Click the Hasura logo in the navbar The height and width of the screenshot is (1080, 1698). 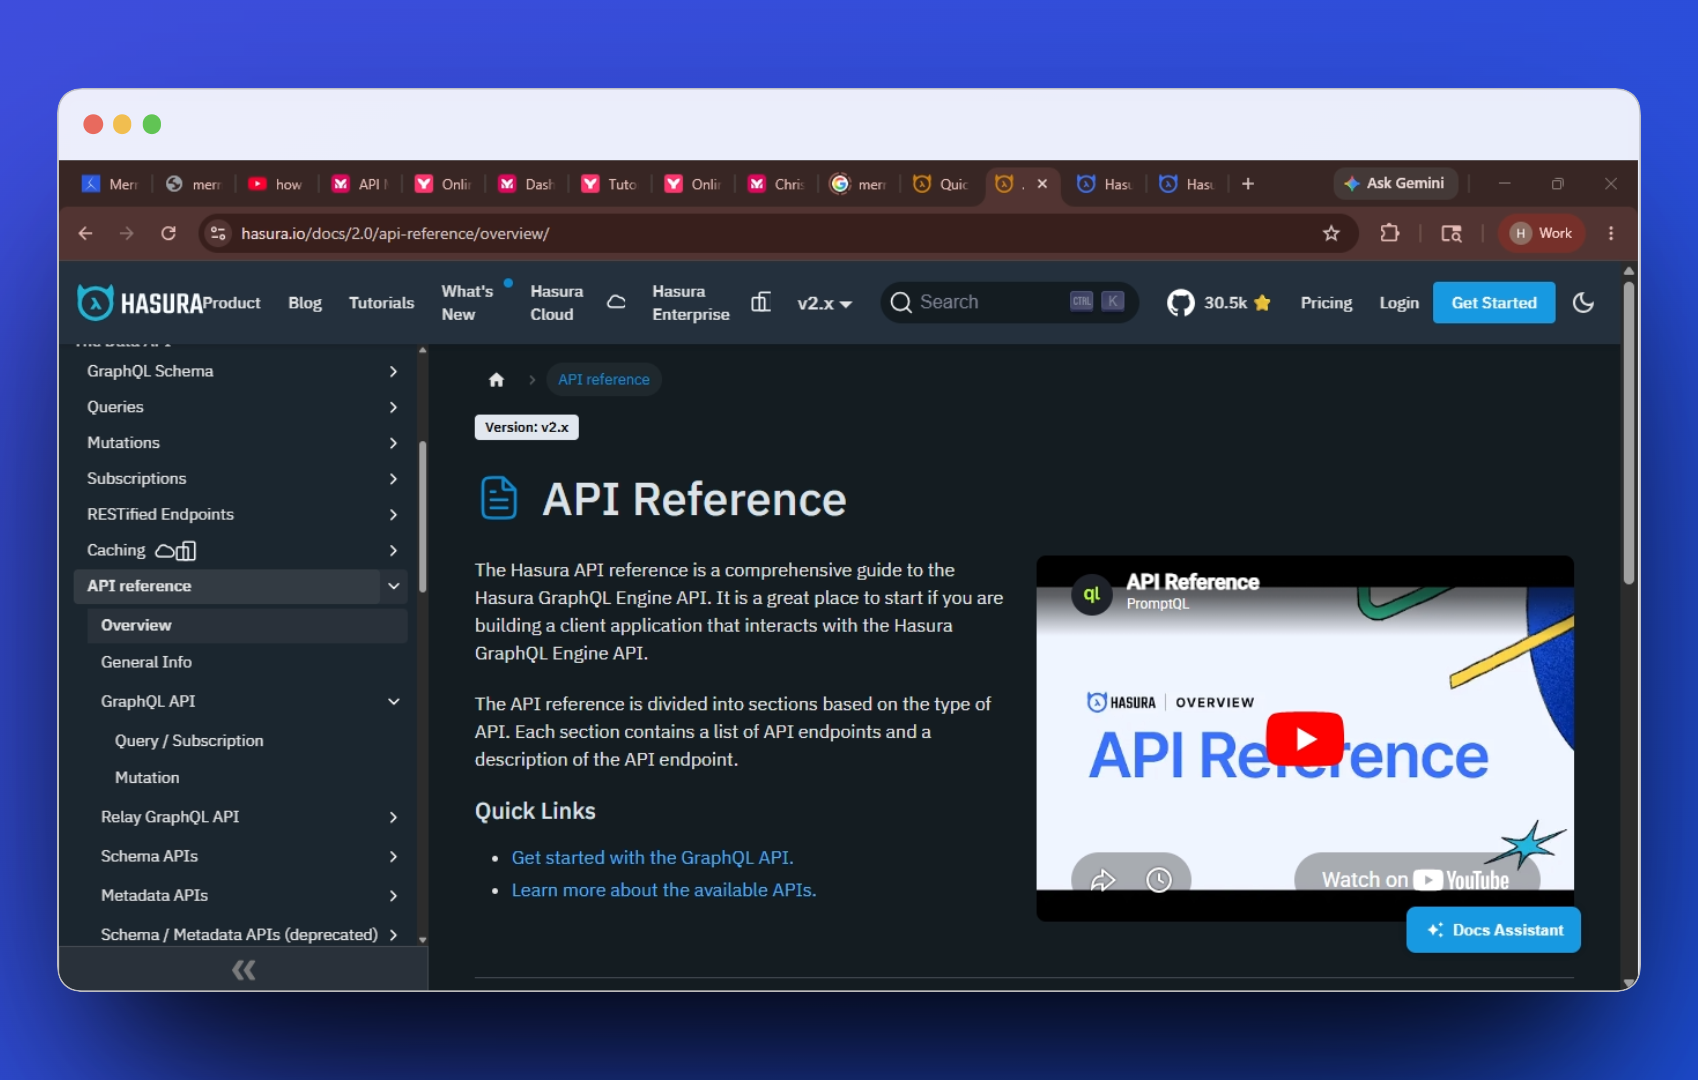click(x=140, y=302)
